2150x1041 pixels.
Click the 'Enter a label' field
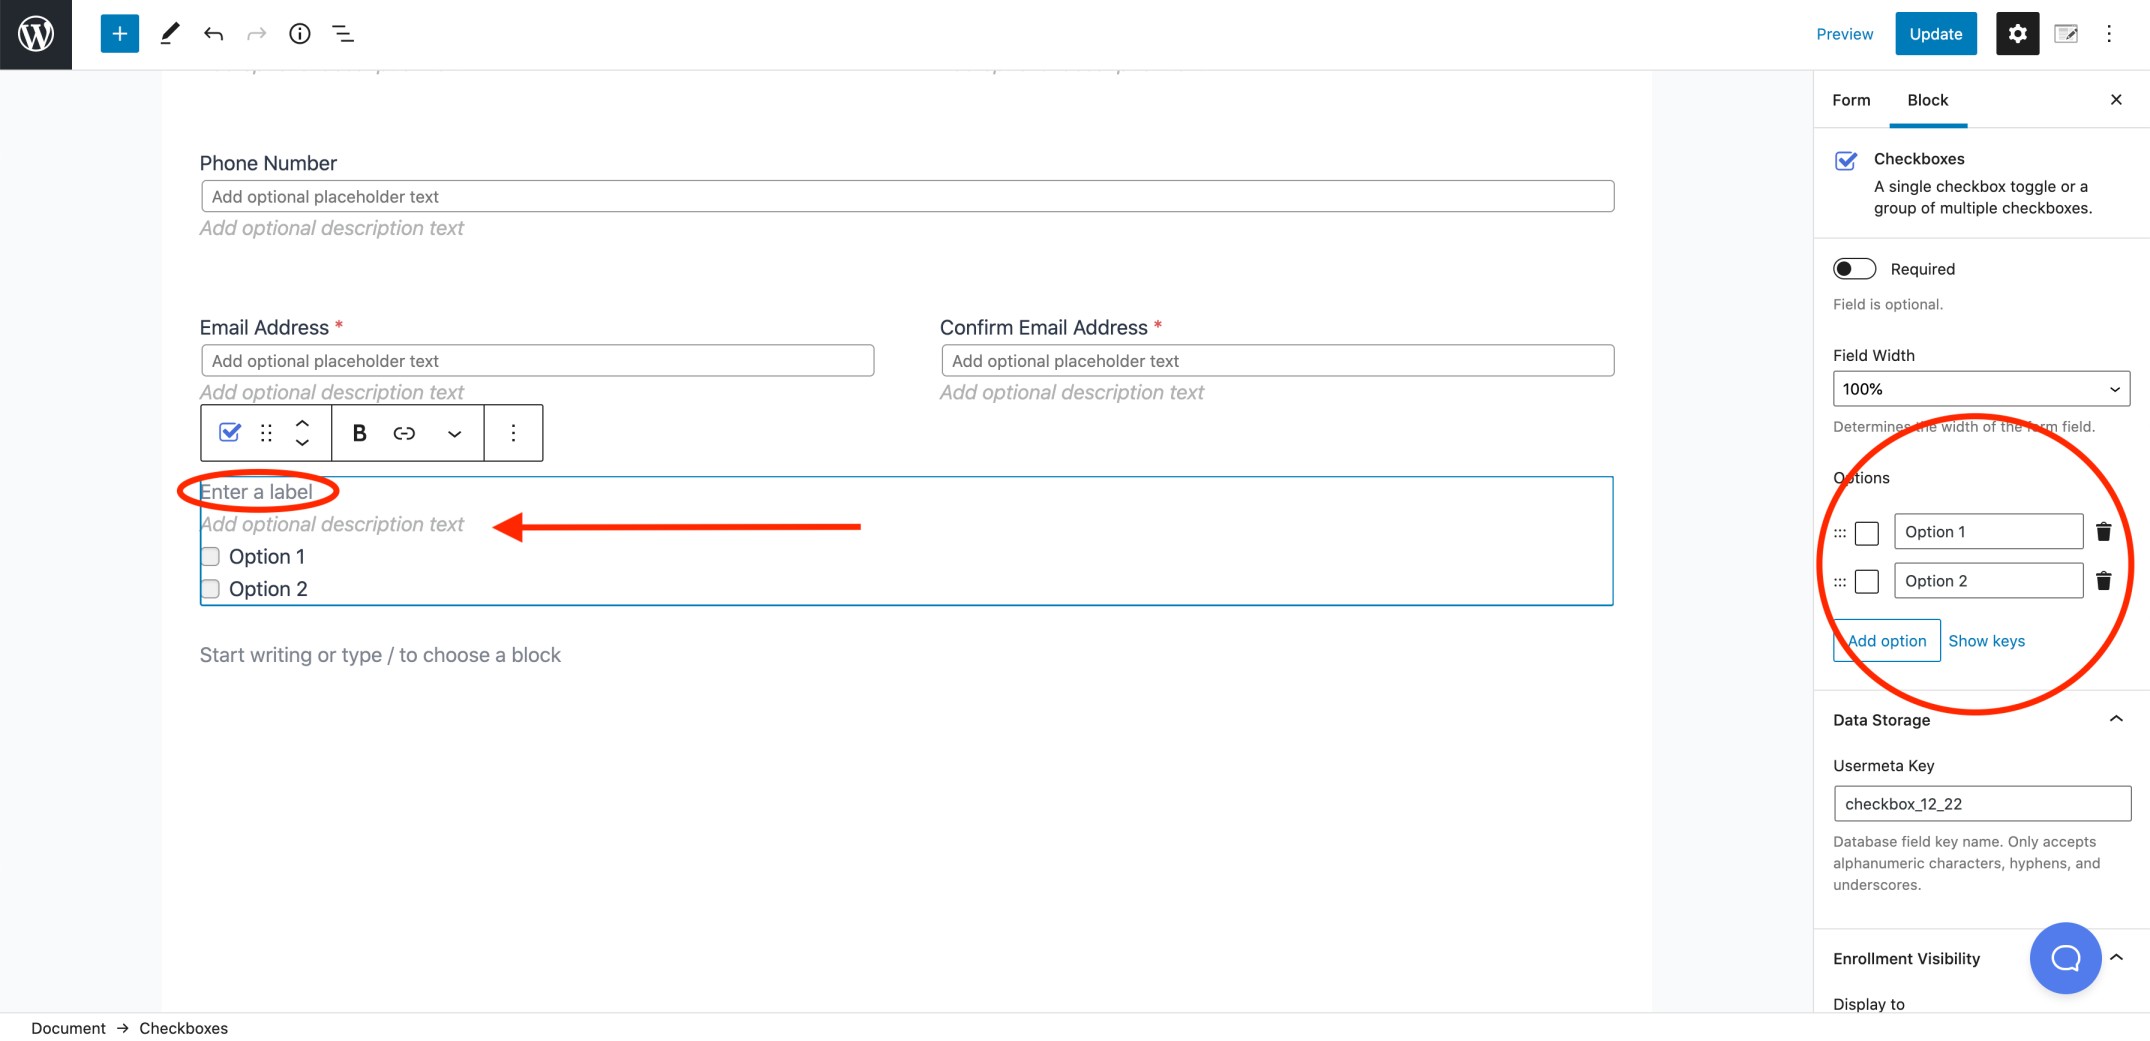tap(256, 491)
